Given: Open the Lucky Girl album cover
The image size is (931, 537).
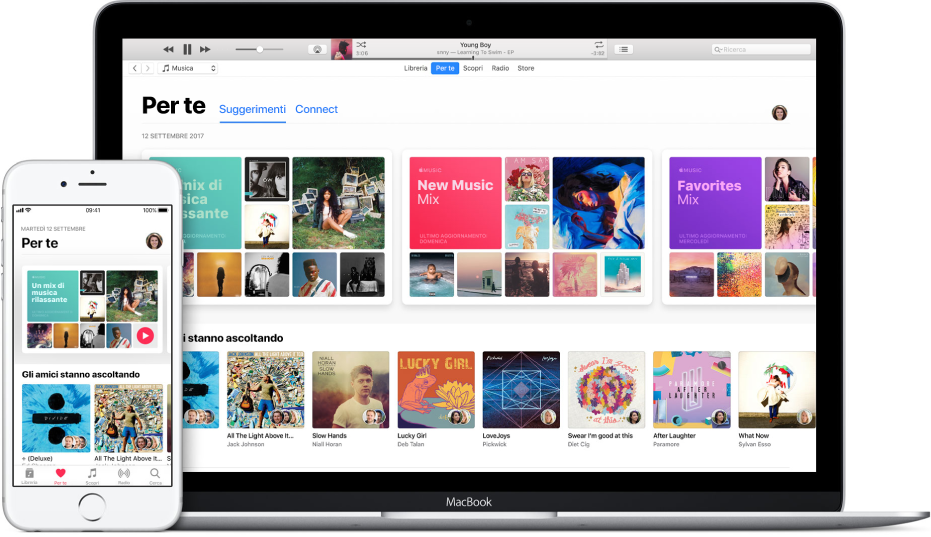Looking at the screenshot, I should point(436,390).
